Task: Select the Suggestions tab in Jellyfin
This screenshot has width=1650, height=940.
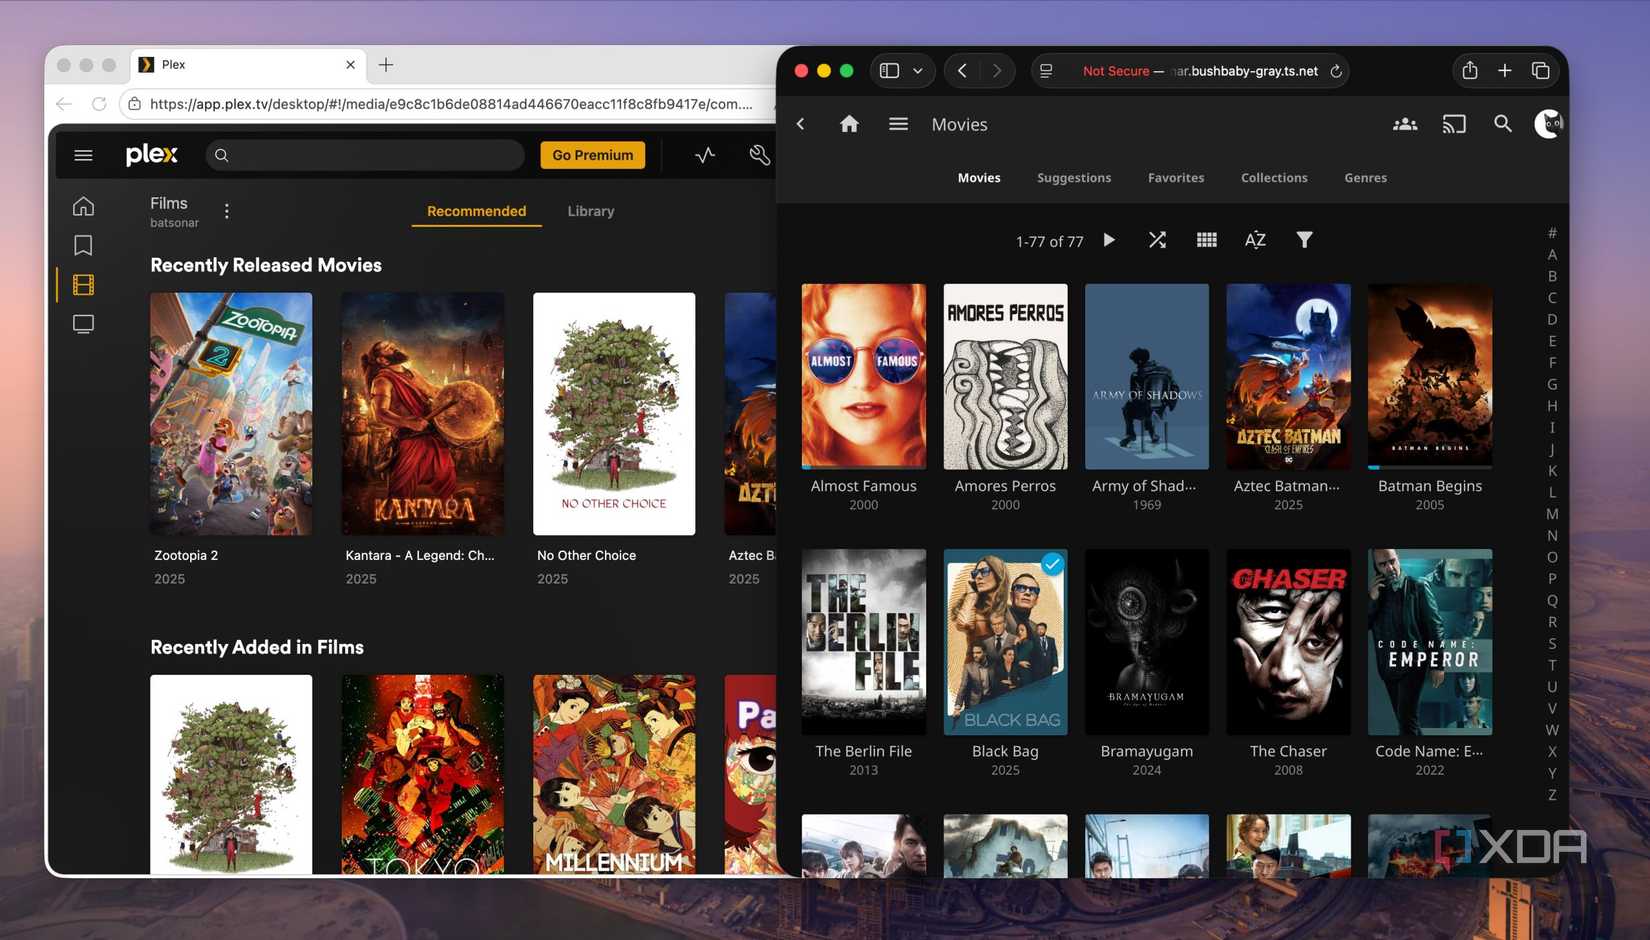Action: (1074, 178)
